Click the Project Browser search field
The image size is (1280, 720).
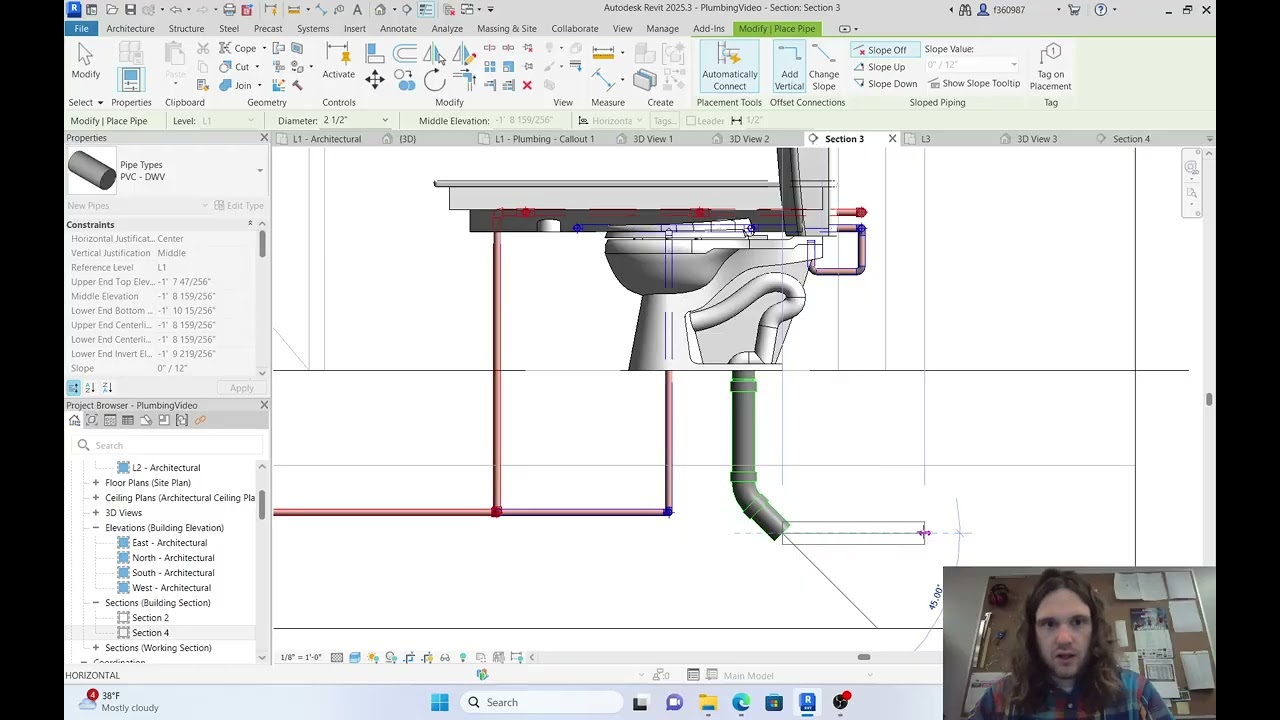(x=168, y=445)
